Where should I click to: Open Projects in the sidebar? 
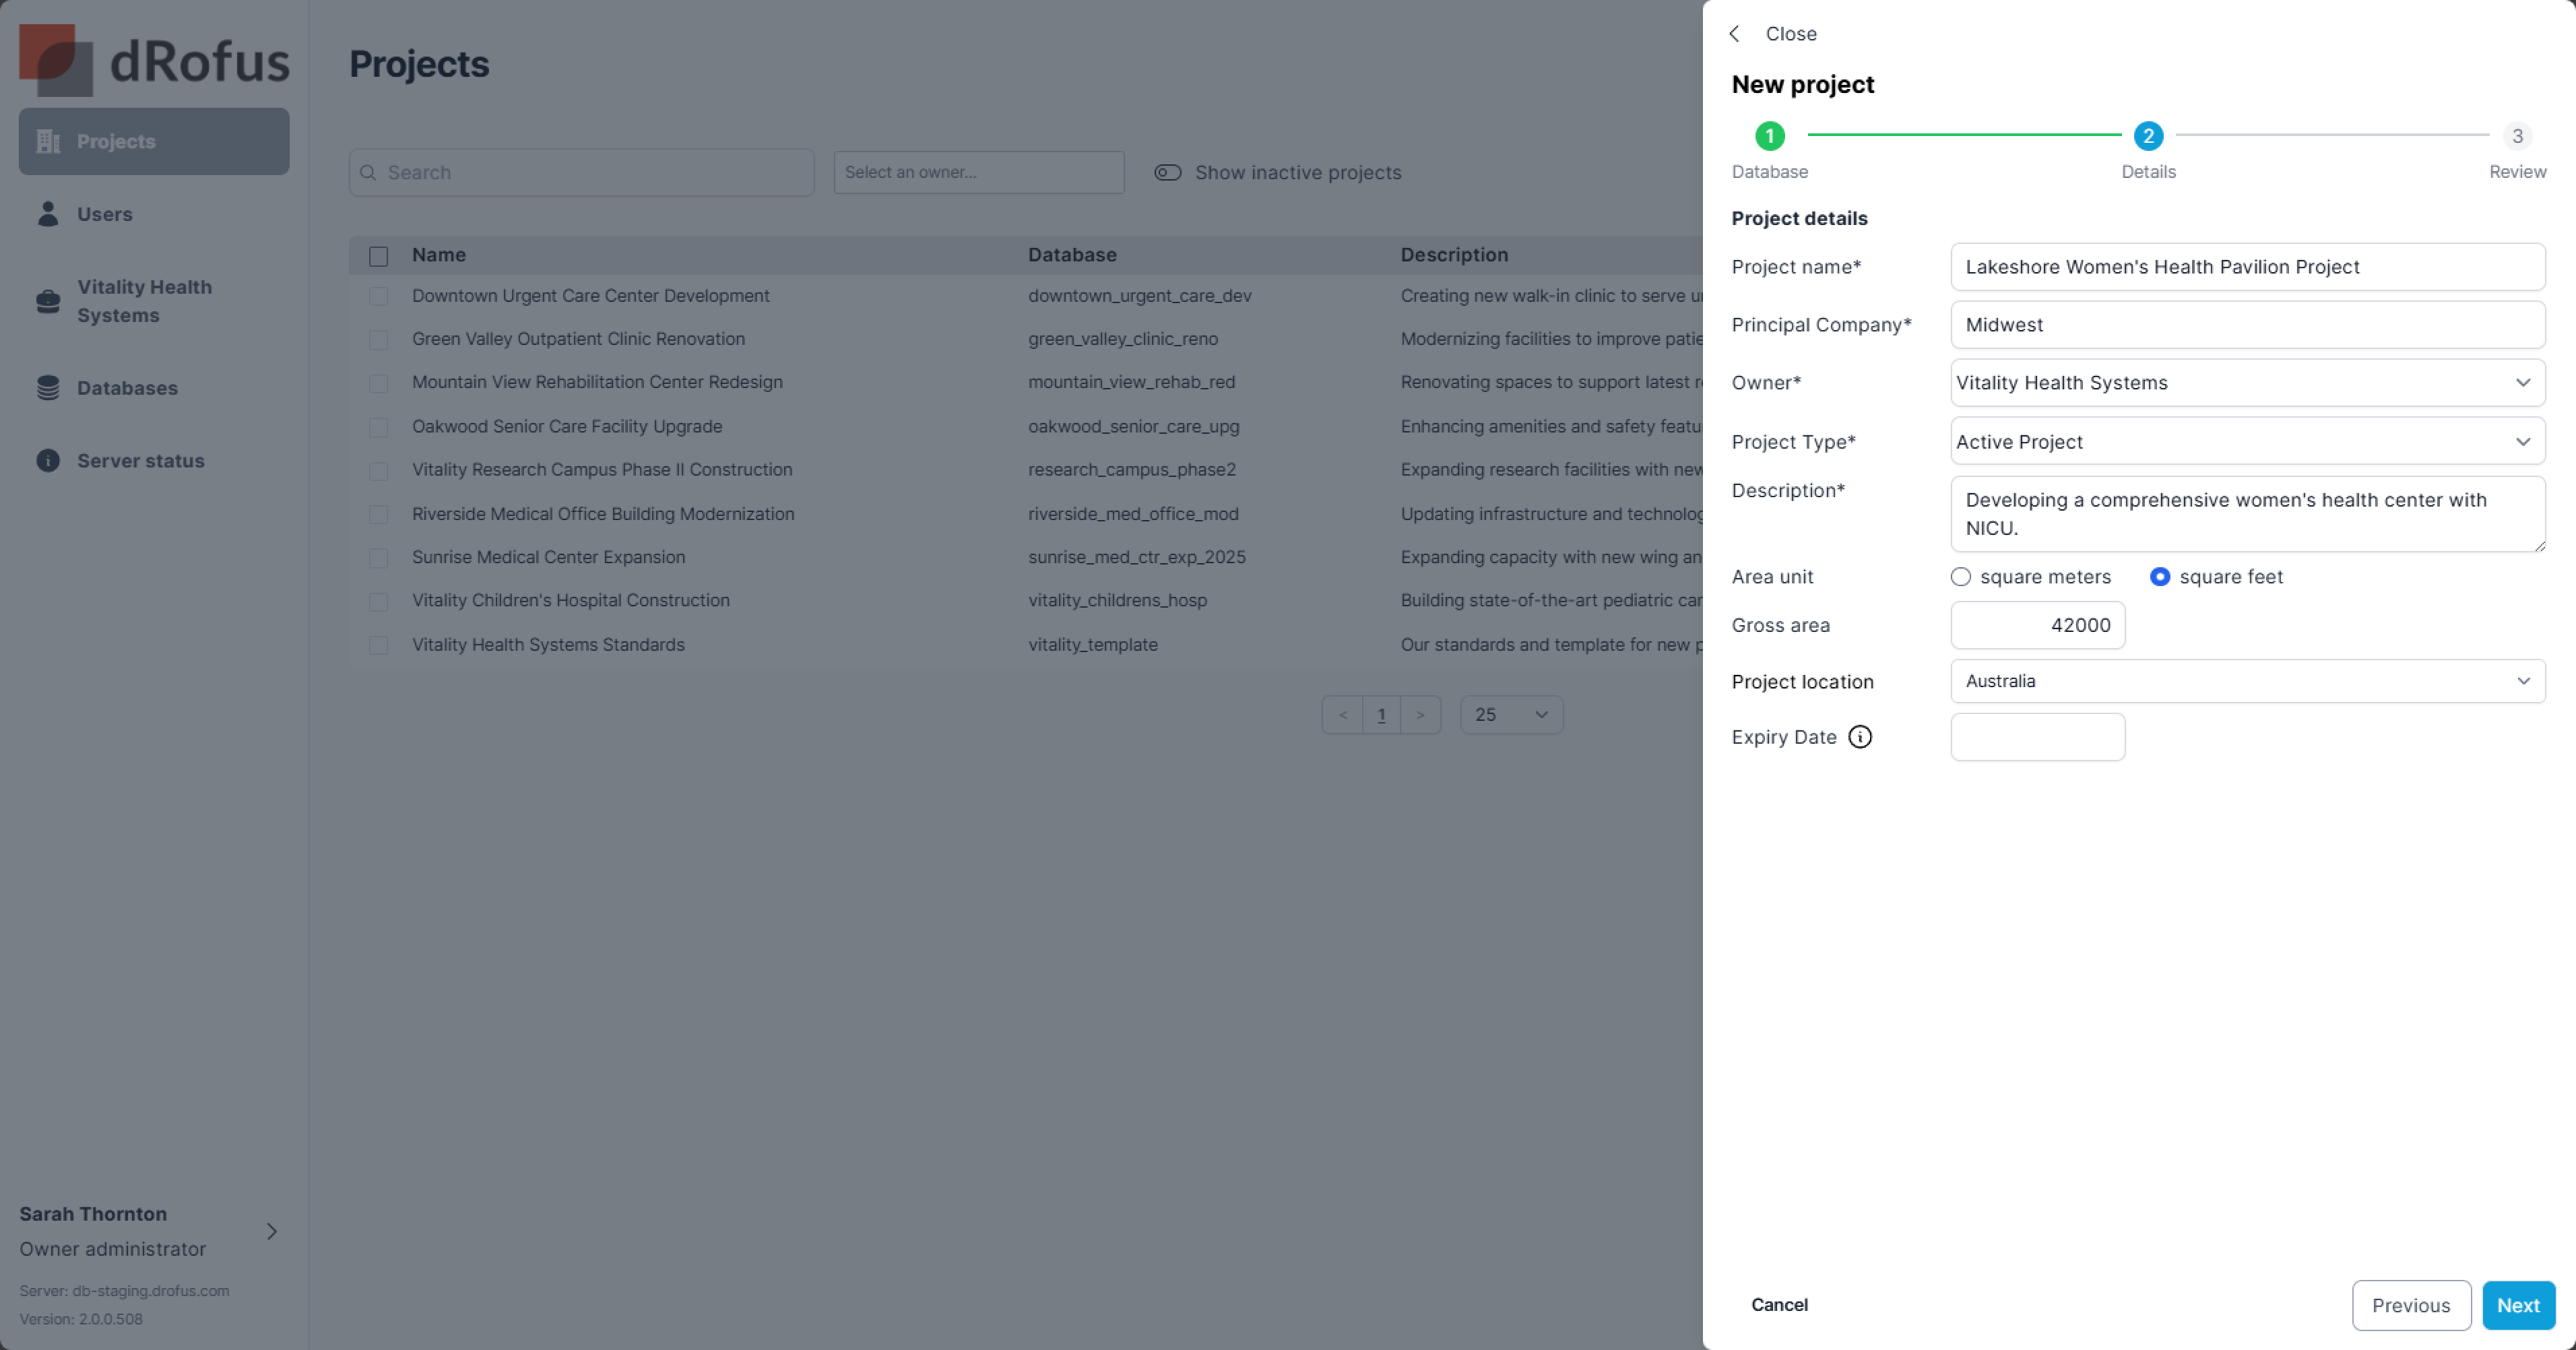154,141
